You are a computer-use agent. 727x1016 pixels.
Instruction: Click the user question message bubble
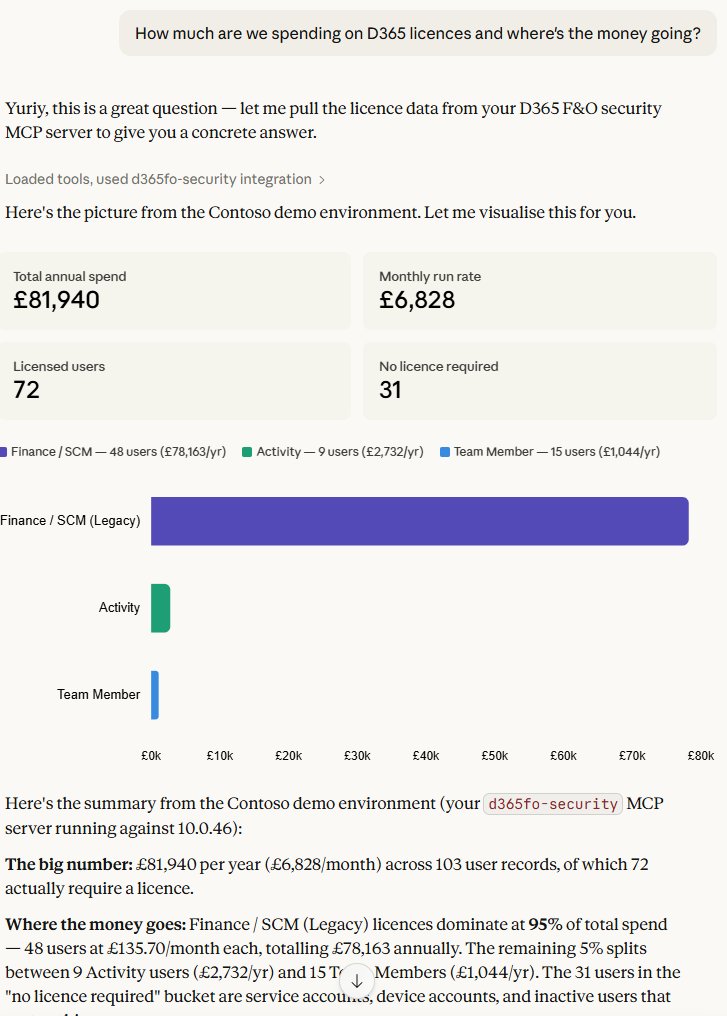click(418, 34)
